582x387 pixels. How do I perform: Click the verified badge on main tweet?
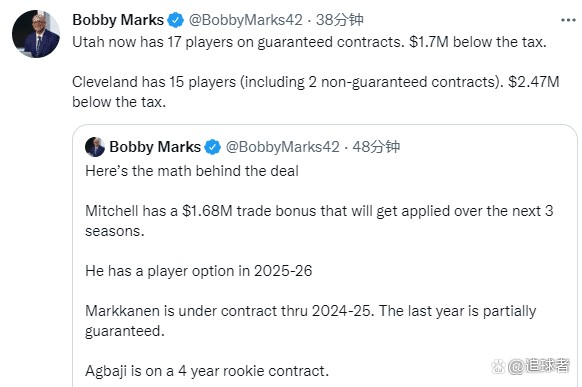[x=176, y=20]
